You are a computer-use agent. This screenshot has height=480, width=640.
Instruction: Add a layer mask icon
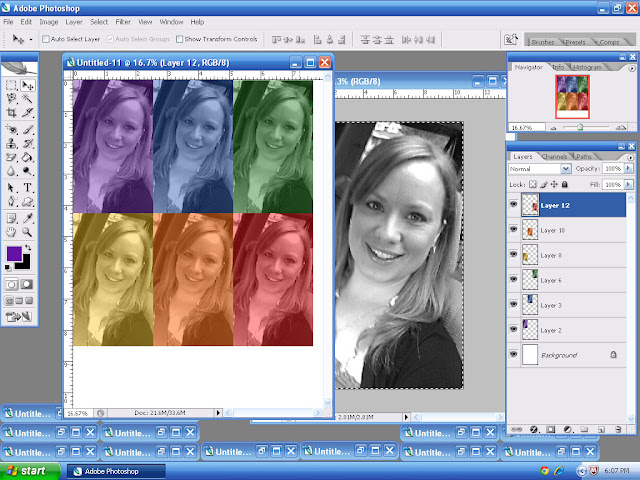[551, 429]
